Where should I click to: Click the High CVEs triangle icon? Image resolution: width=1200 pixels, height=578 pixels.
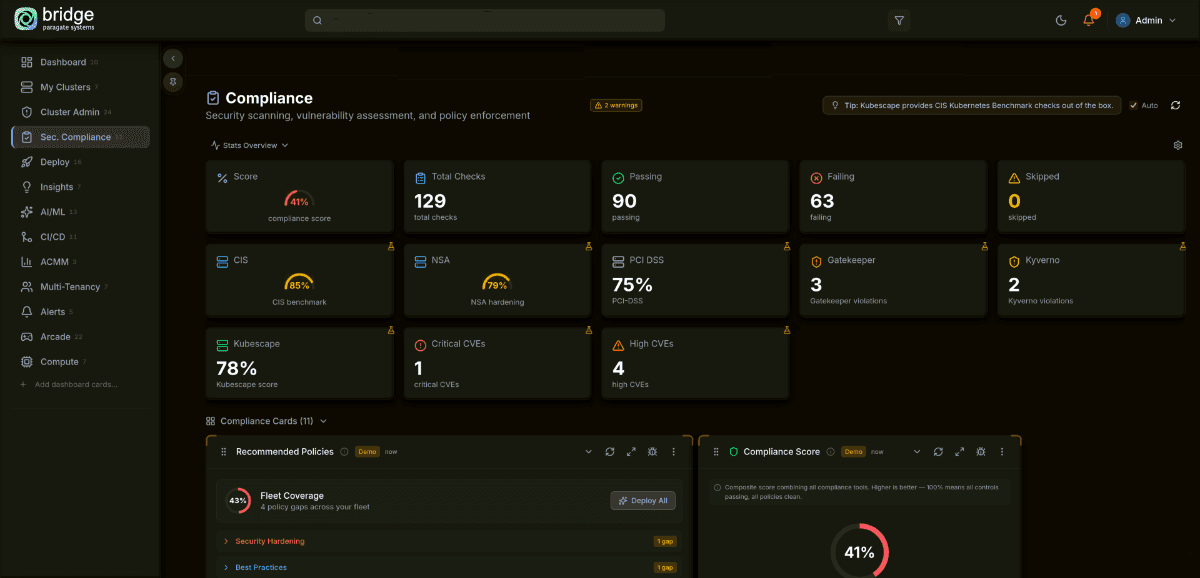point(618,344)
